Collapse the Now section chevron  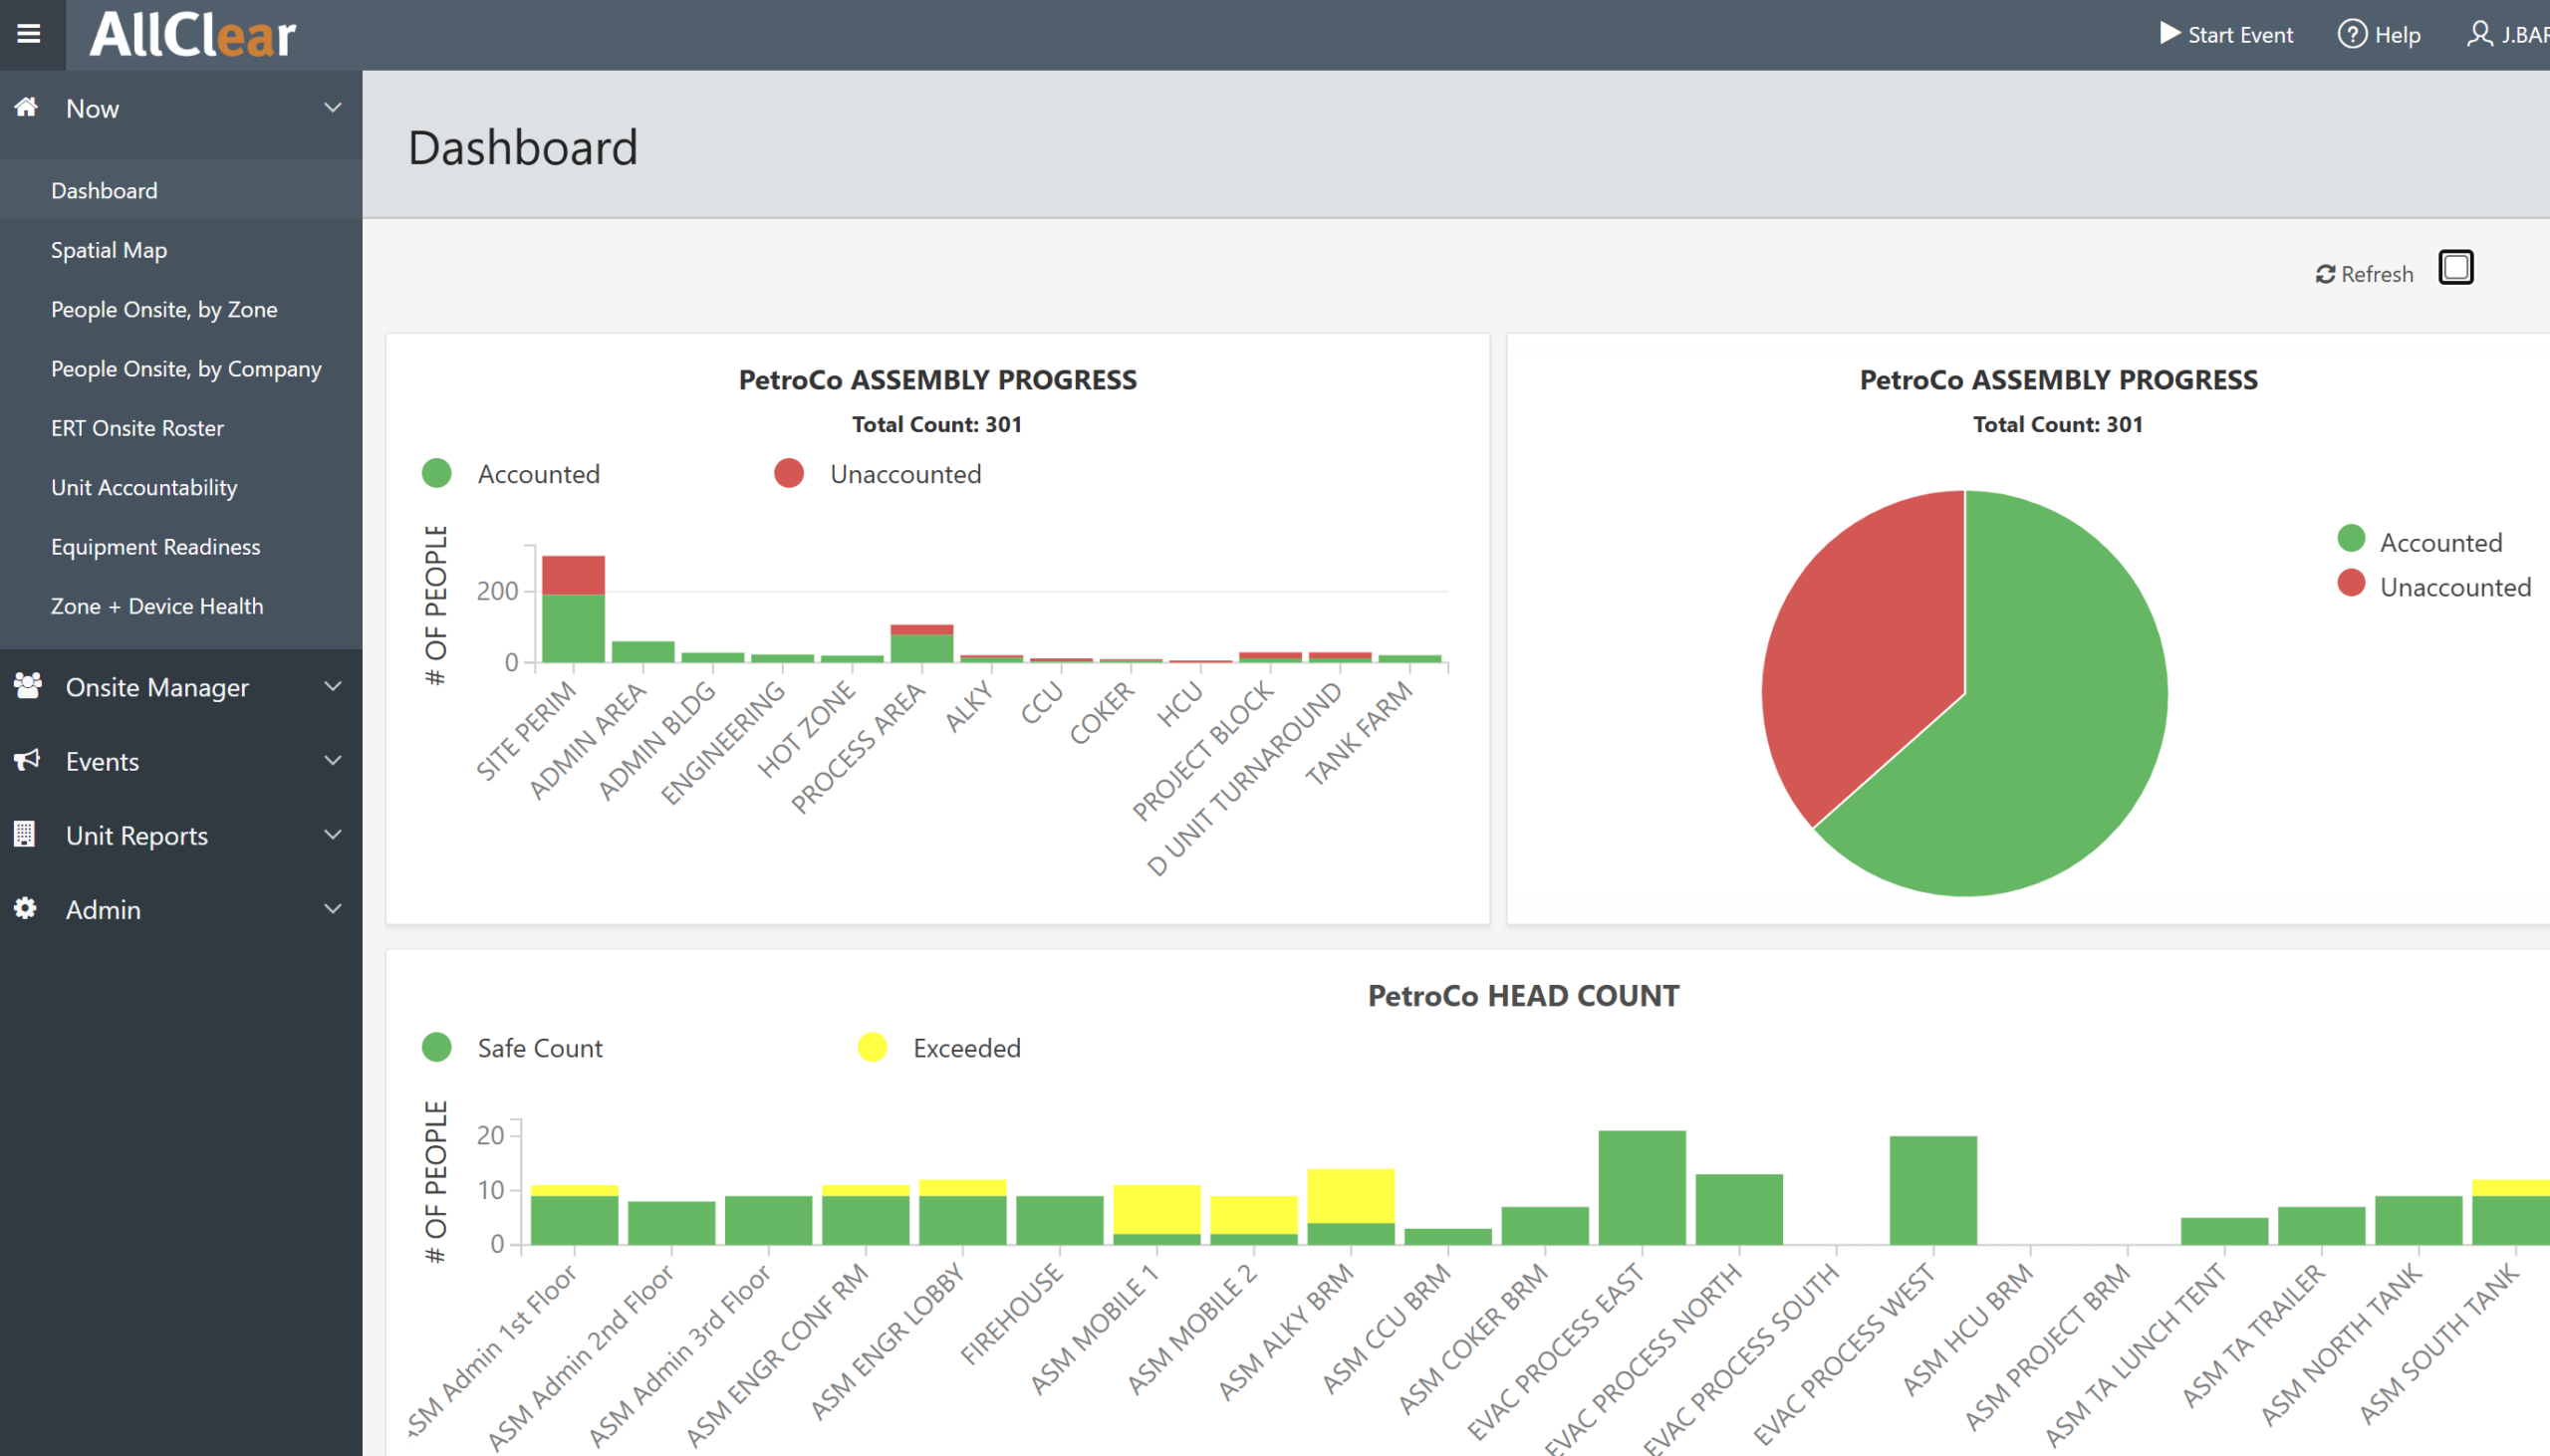click(333, 108)
